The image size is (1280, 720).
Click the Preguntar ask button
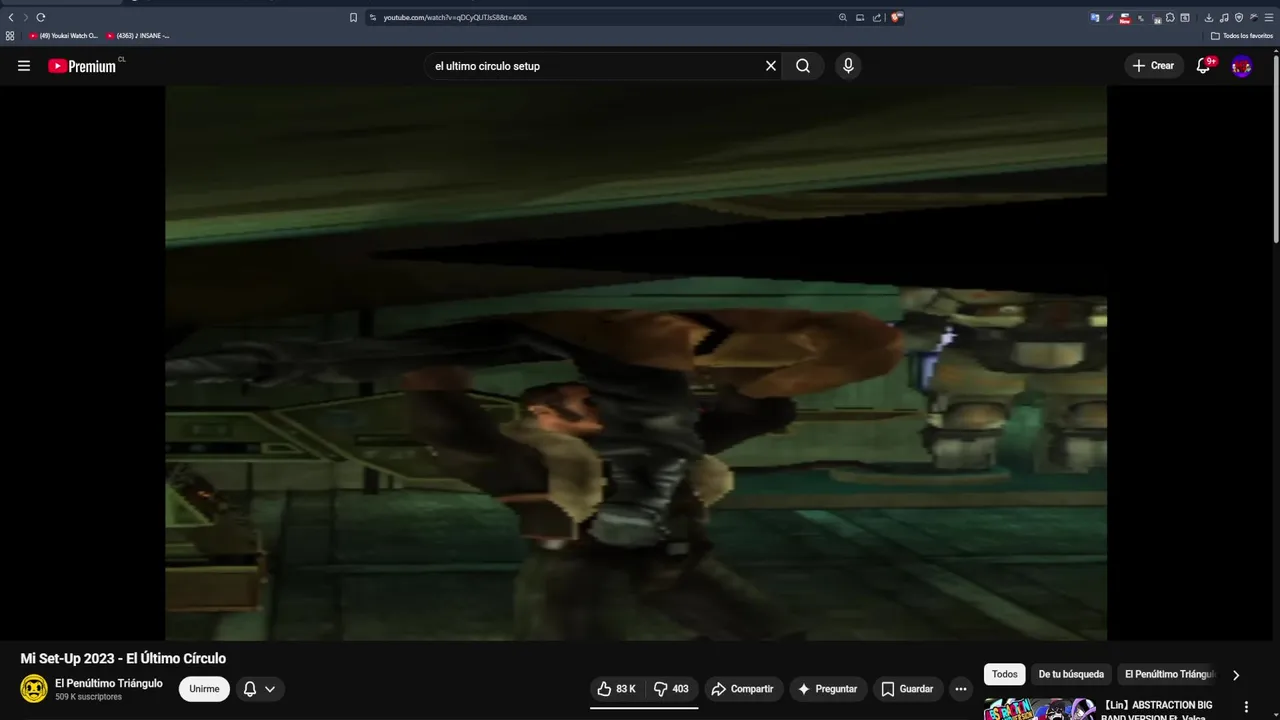[x=827, y=689]
